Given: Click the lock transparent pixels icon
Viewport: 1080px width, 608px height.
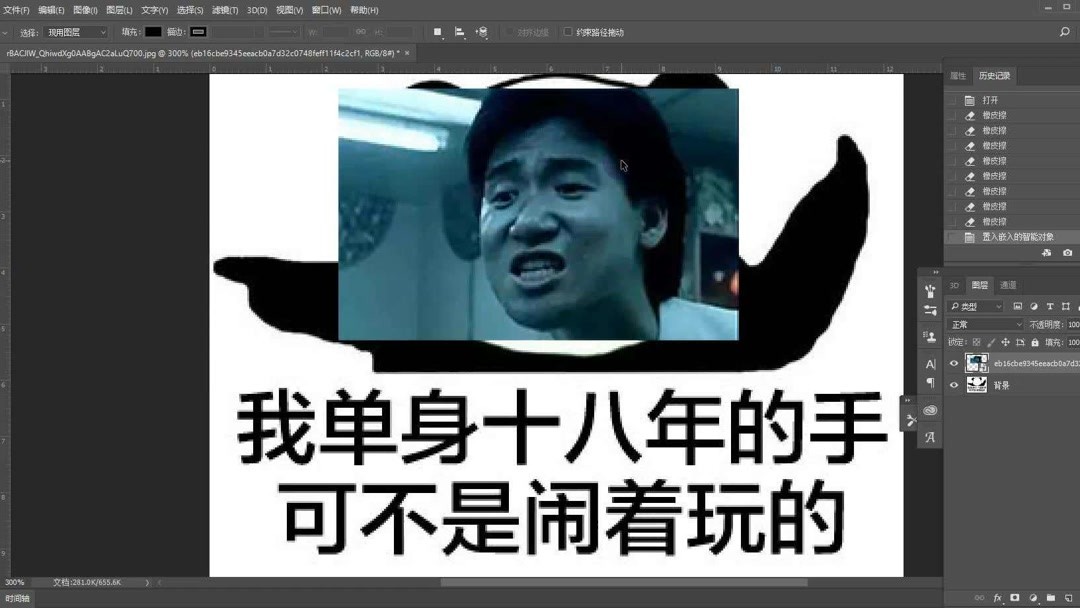Looking at the screenshot, I should [977, 343].
